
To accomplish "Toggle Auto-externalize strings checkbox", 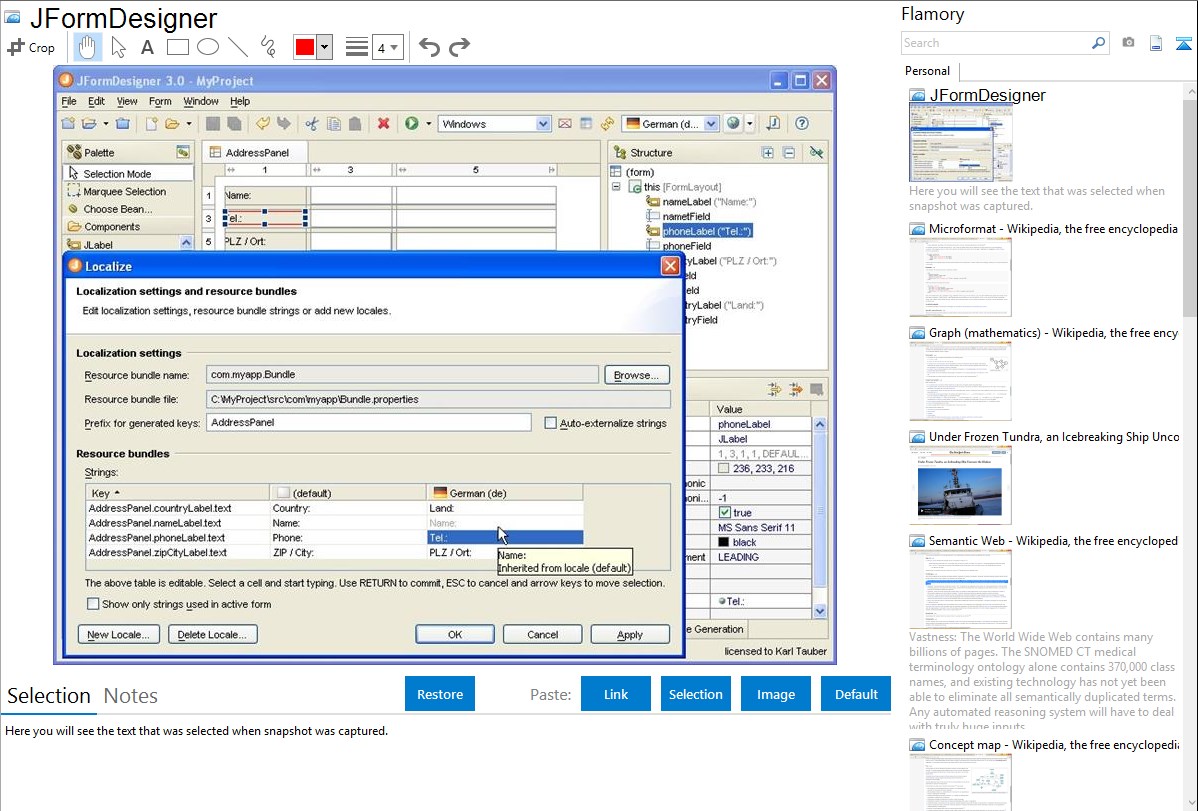I will coord(550,423).
